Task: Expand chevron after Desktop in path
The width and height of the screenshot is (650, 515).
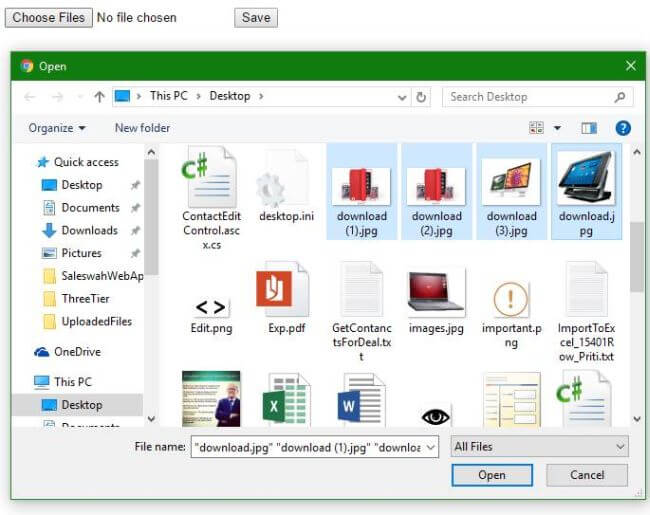Action: tap(261, 96)
